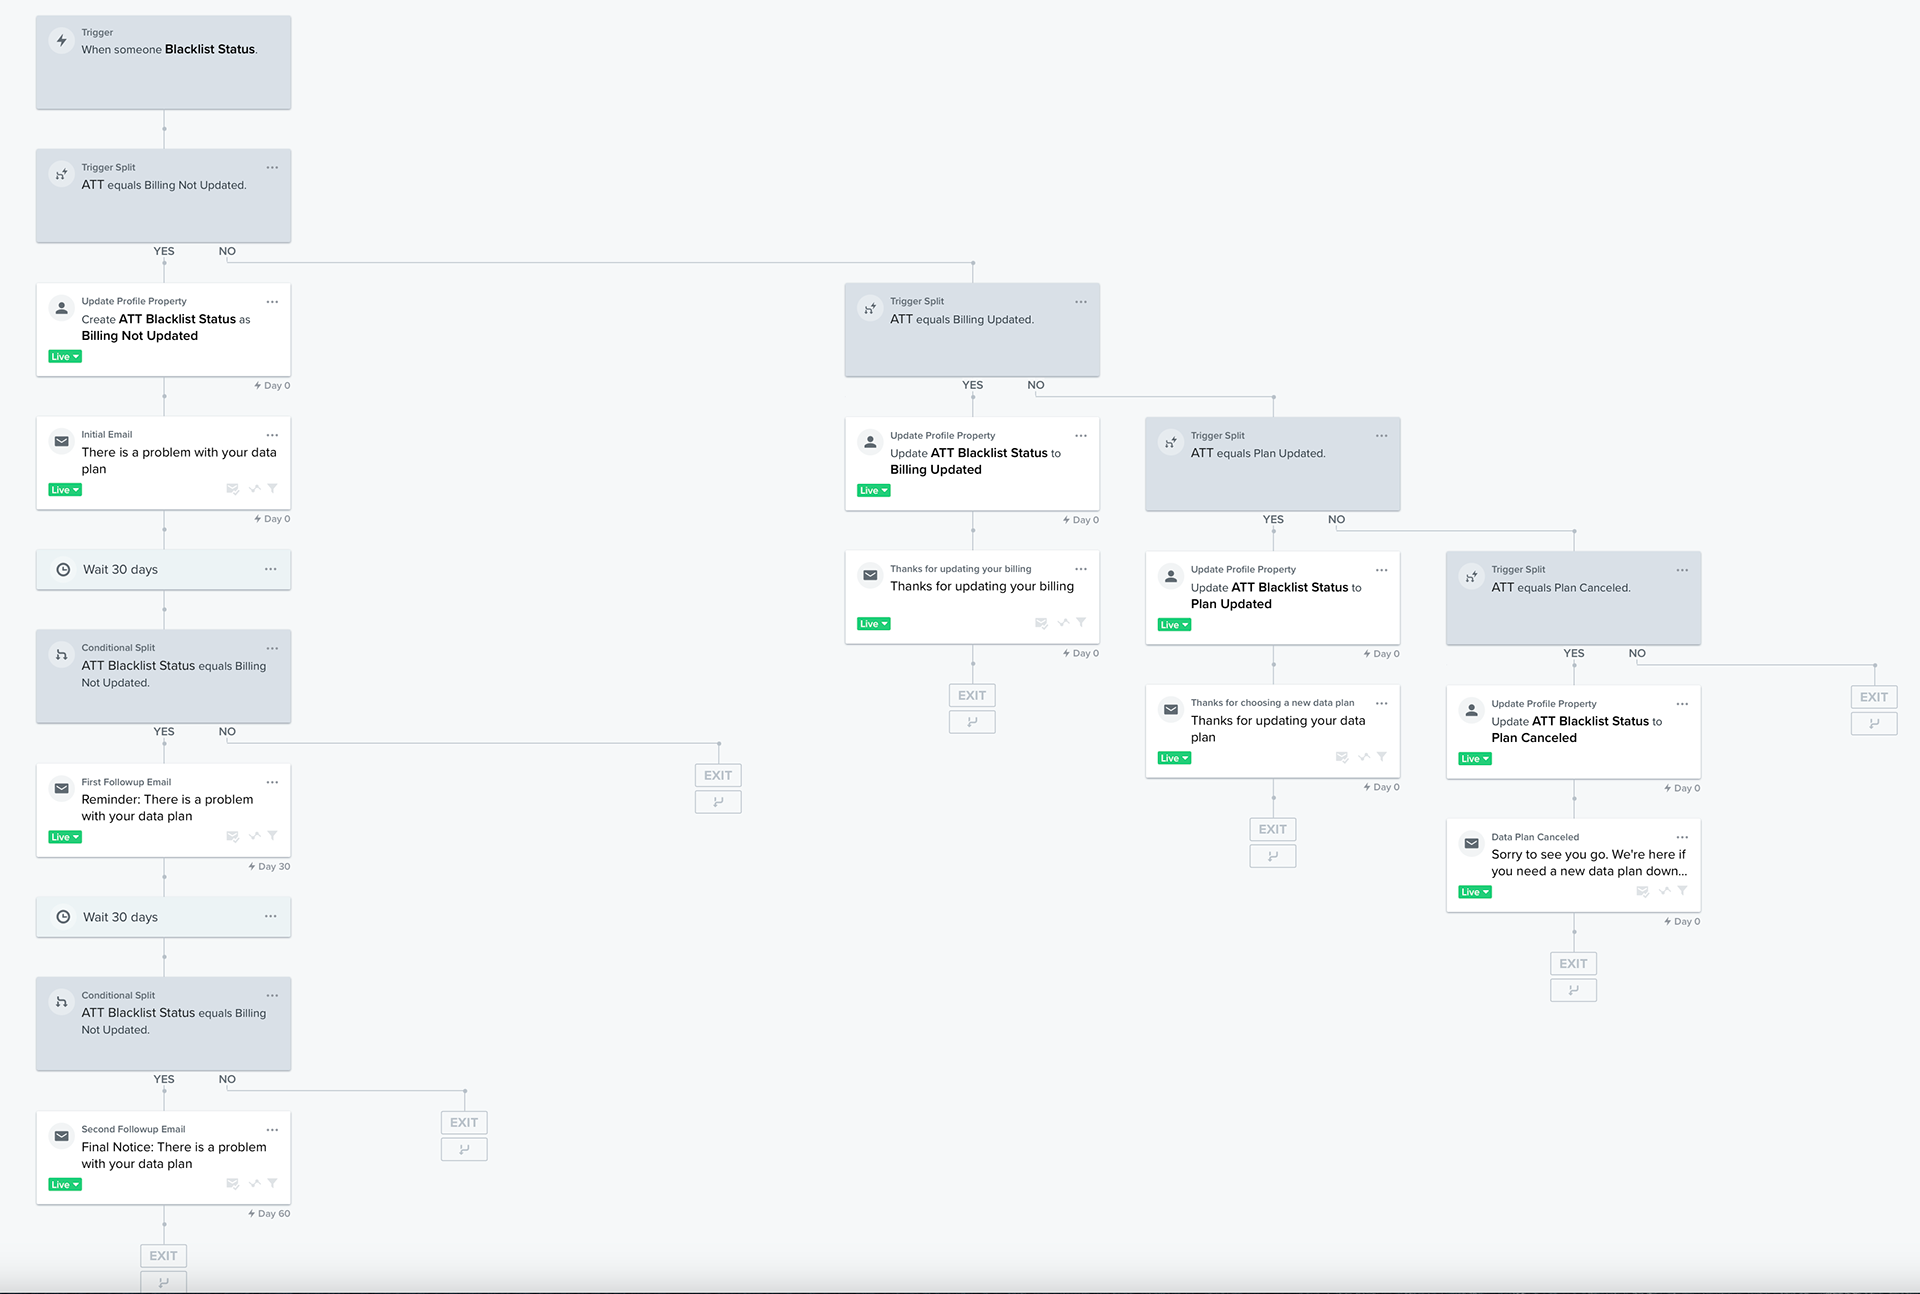Click the clock icon on first Wait 30 days
The image size is (1920, 1294).
point(63,570)
